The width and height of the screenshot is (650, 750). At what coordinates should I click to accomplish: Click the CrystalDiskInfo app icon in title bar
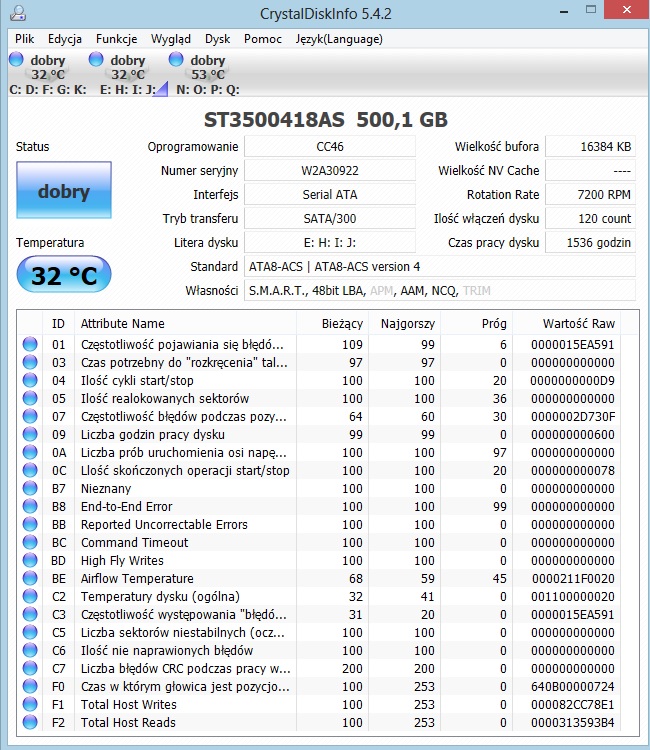tap(18, 12)
